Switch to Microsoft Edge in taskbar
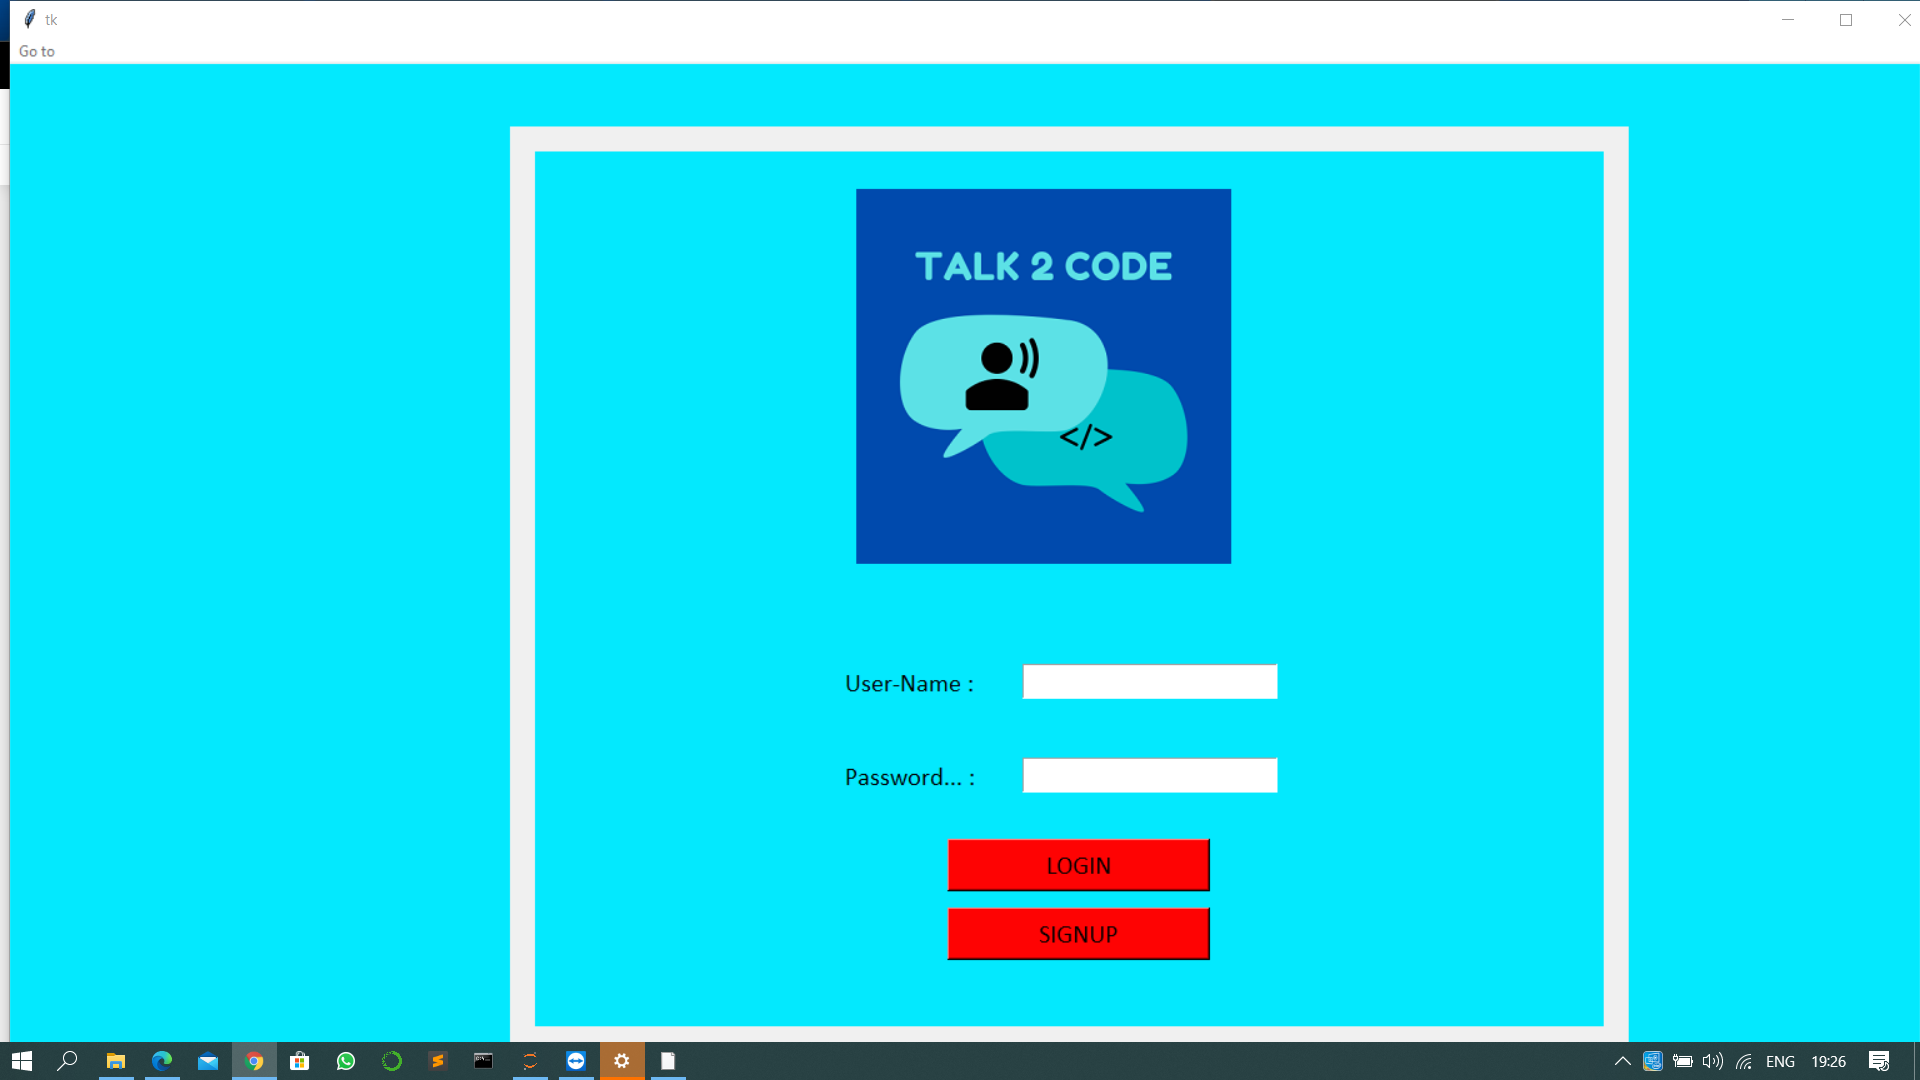1920x1080 pixels. 162,1061
